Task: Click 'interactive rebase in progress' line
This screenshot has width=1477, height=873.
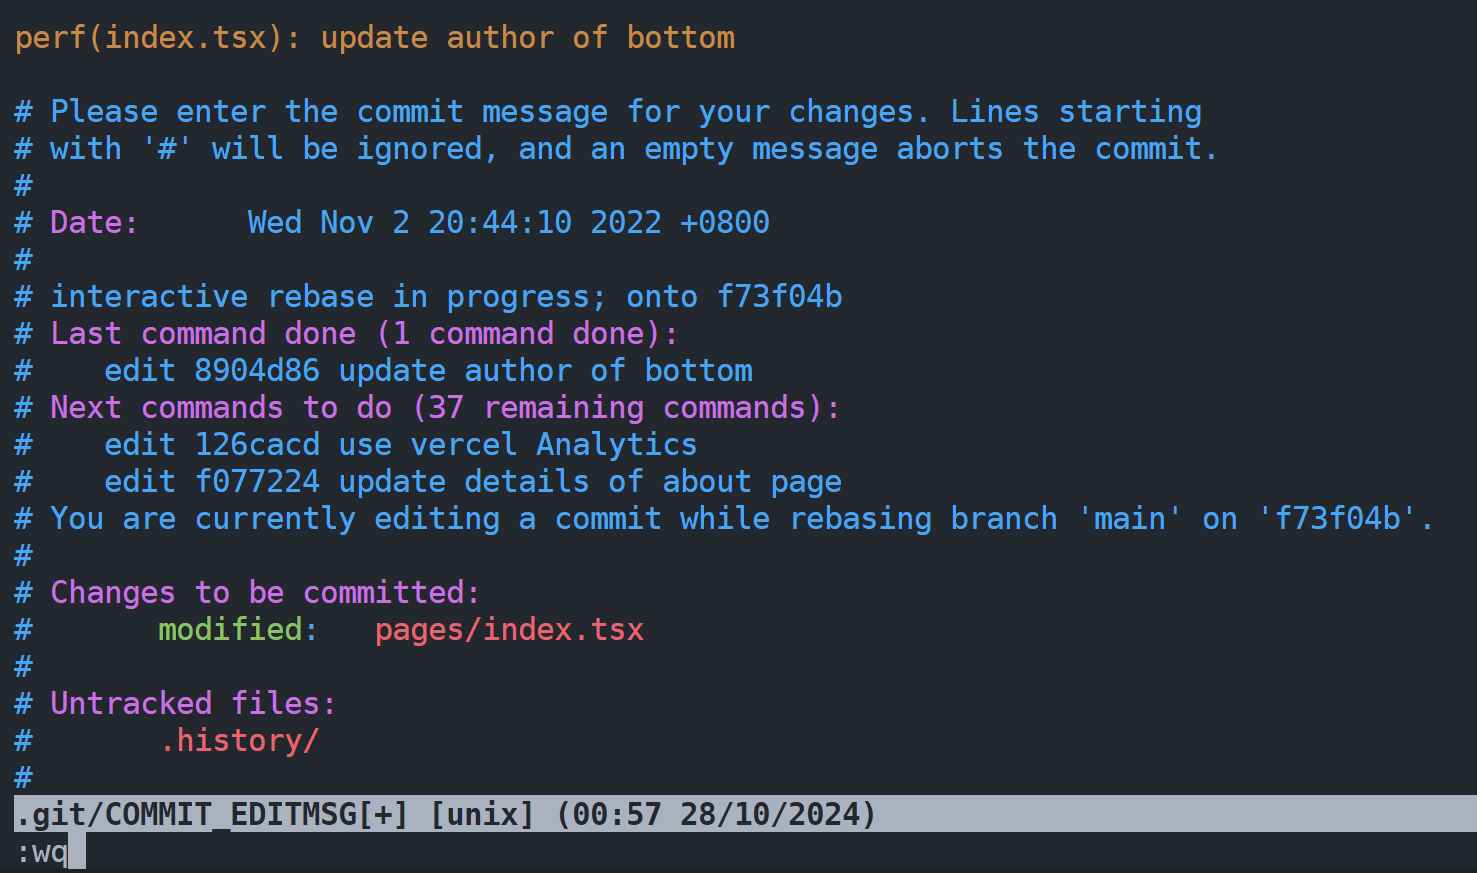Action: click(428, 297)
